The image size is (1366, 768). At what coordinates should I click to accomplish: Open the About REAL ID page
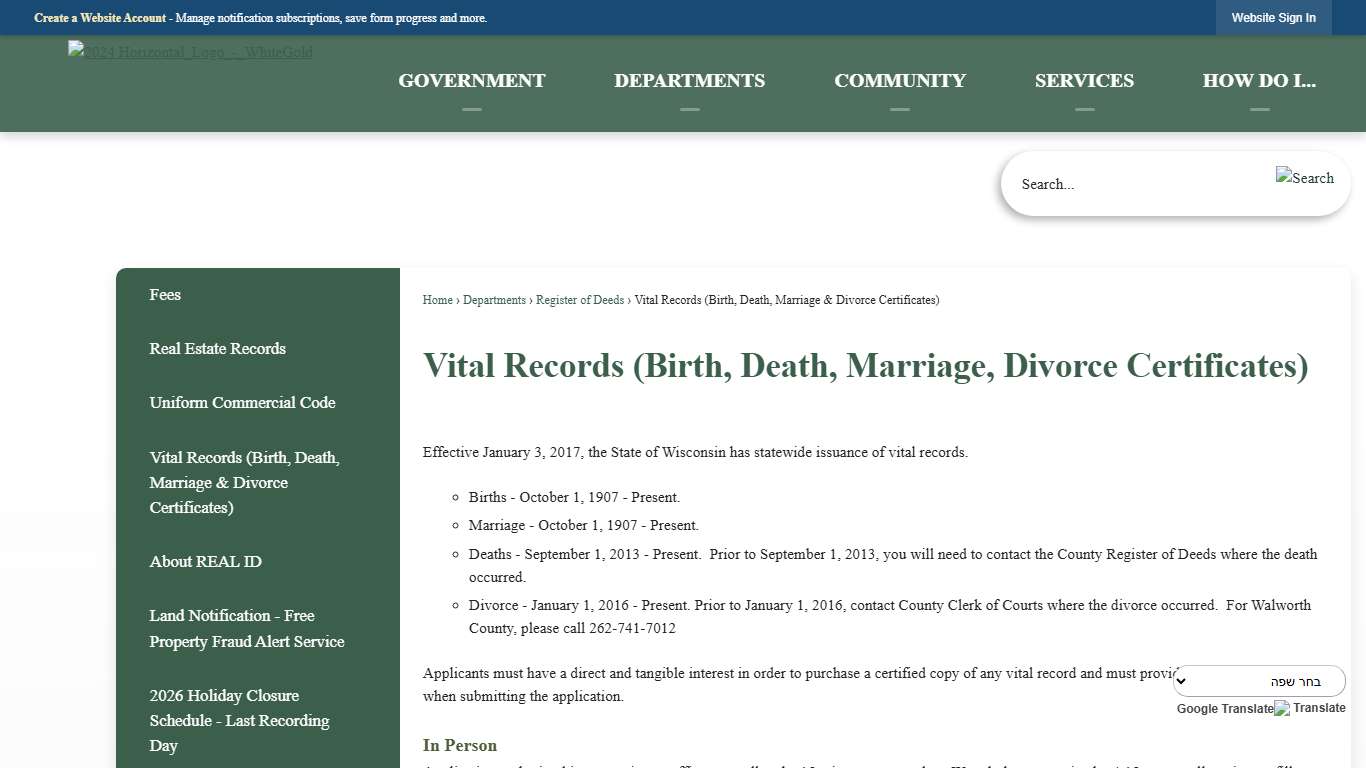pyautogui.click(x=205, y=561)
